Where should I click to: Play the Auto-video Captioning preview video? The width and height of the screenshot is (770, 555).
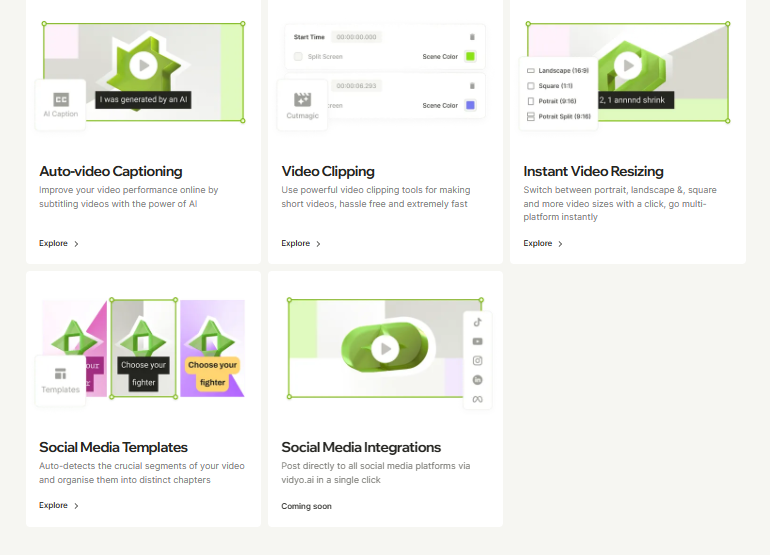143,66
